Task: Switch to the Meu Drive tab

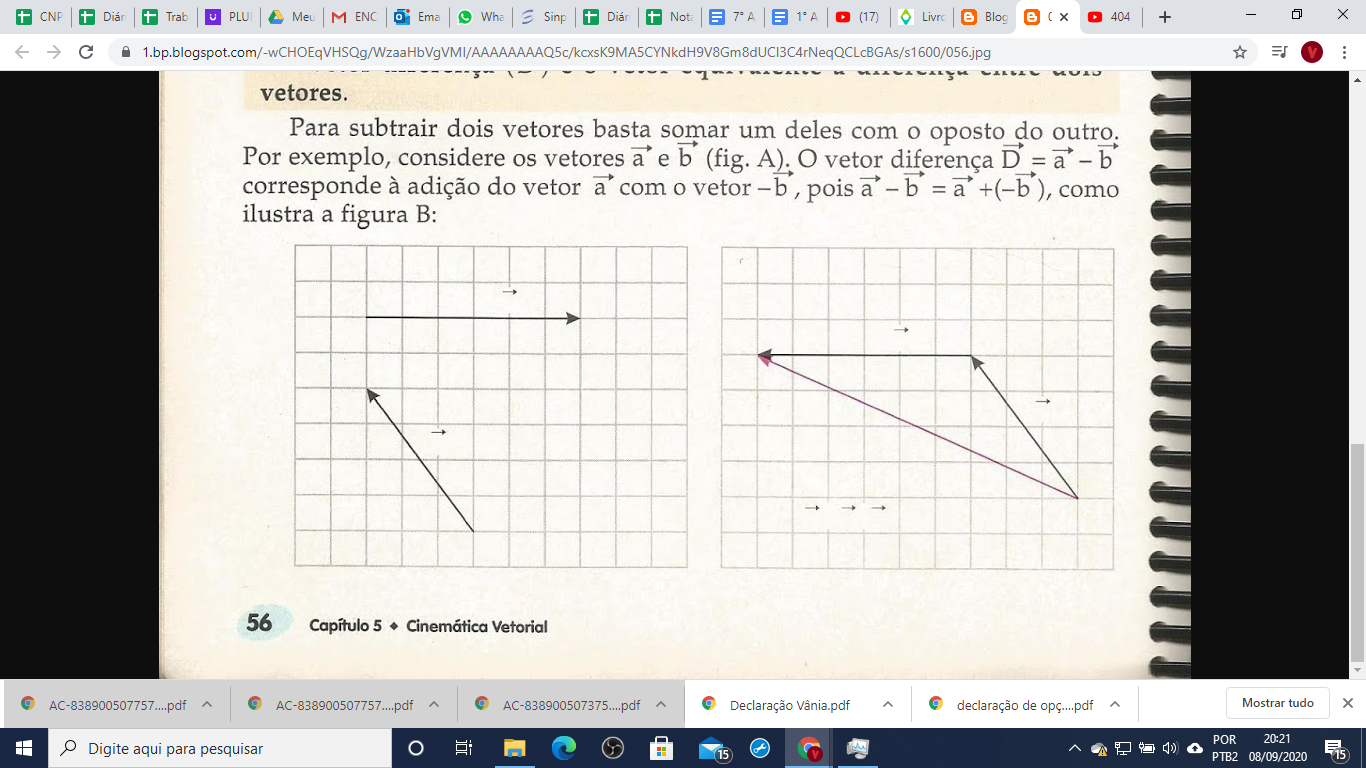Action: coord(291,17)
